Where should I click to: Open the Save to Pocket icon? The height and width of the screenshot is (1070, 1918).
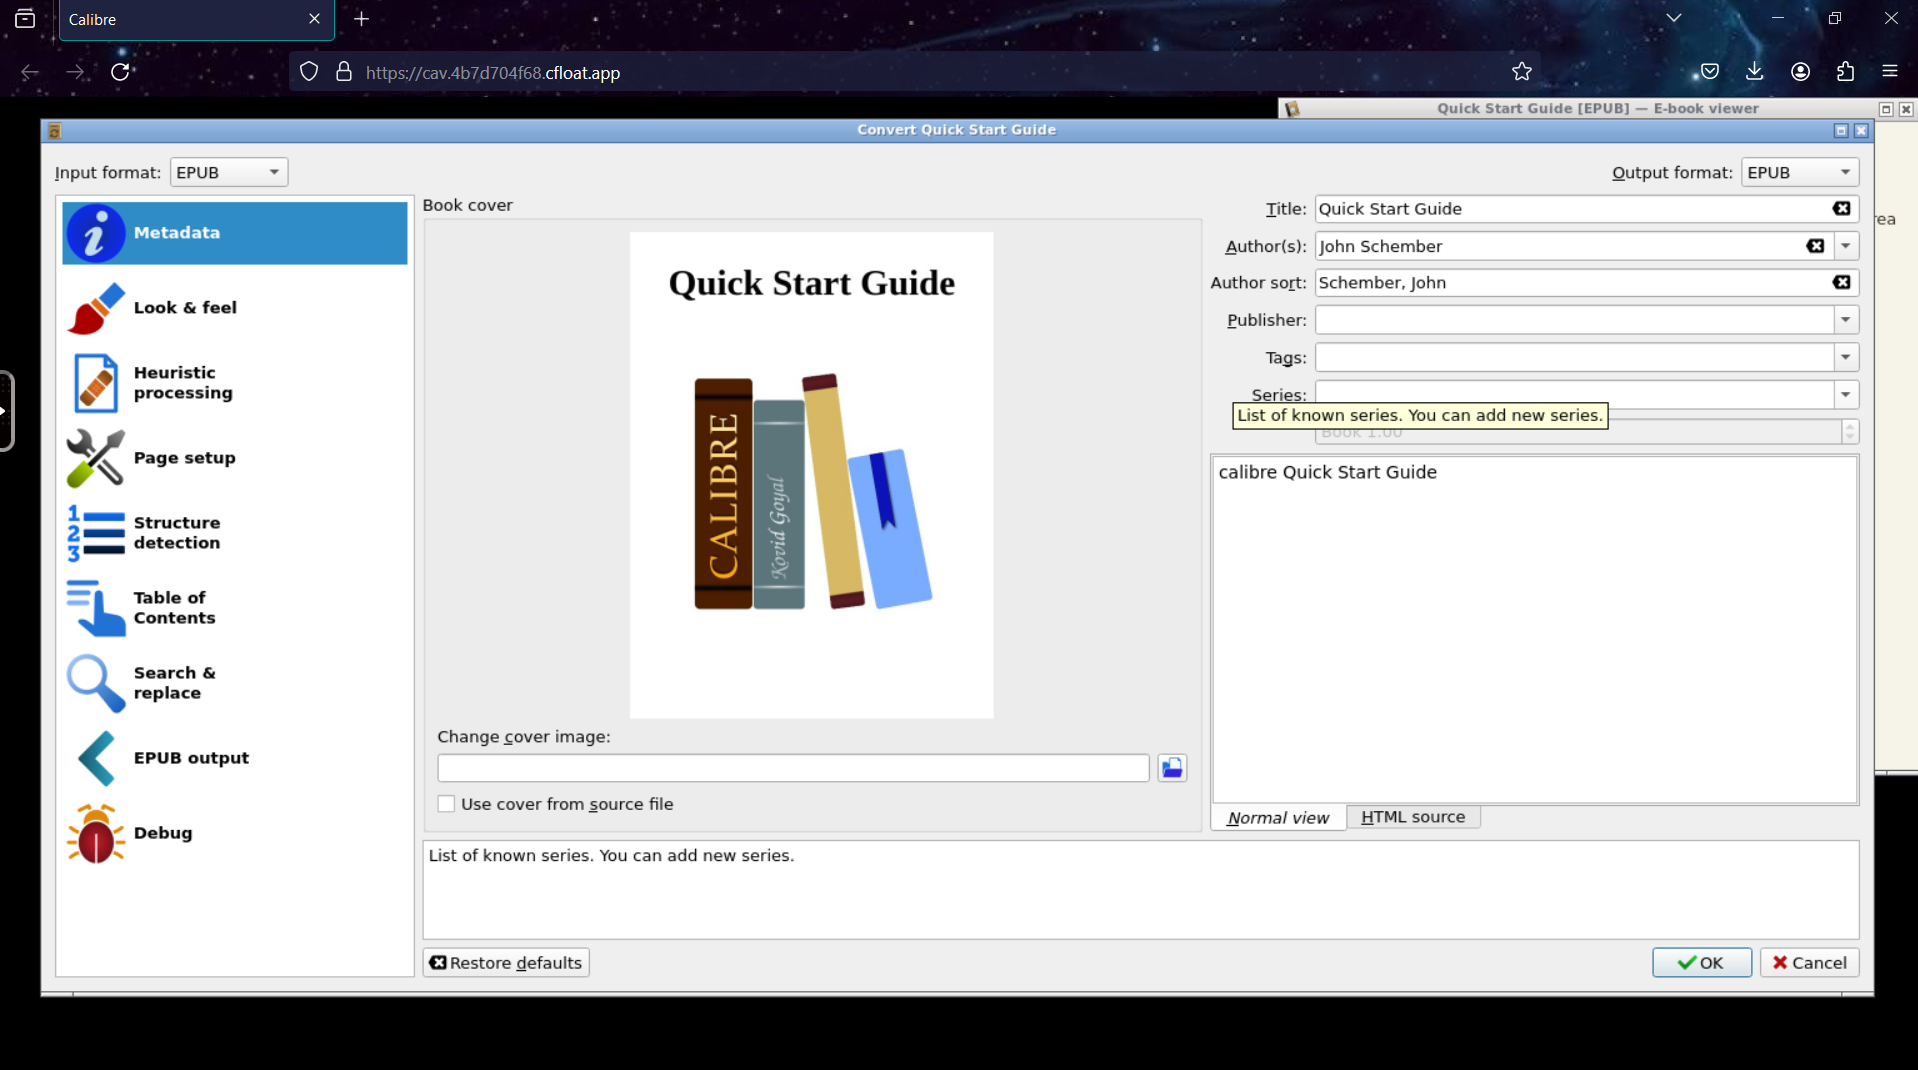1710,72
